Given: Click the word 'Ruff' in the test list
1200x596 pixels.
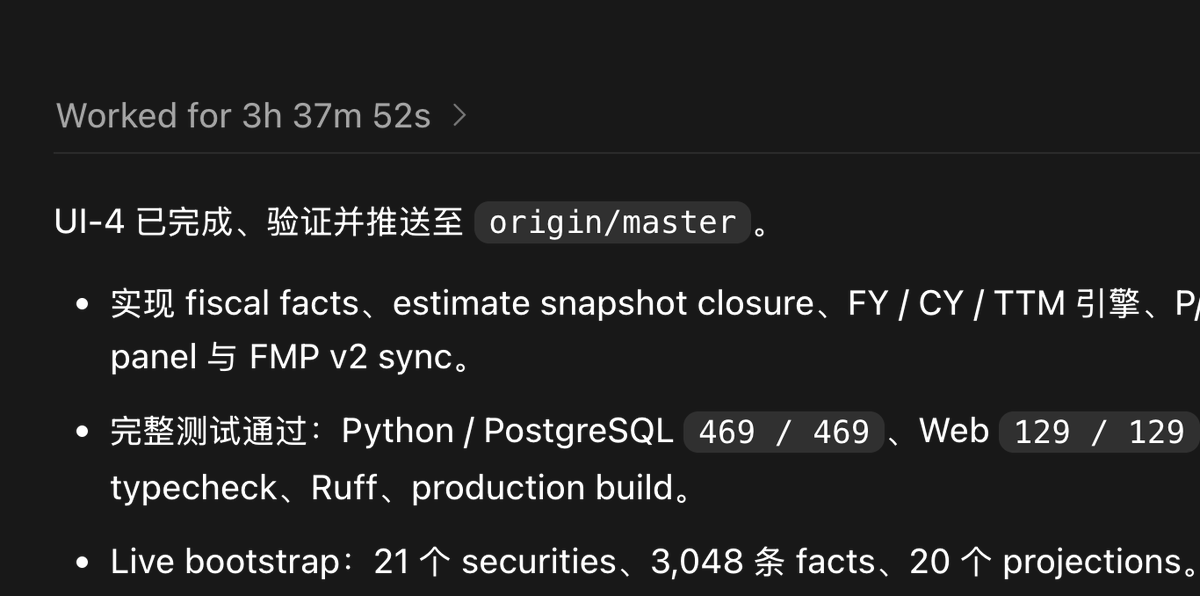Looking at the screenshot, I should (344, 488).
